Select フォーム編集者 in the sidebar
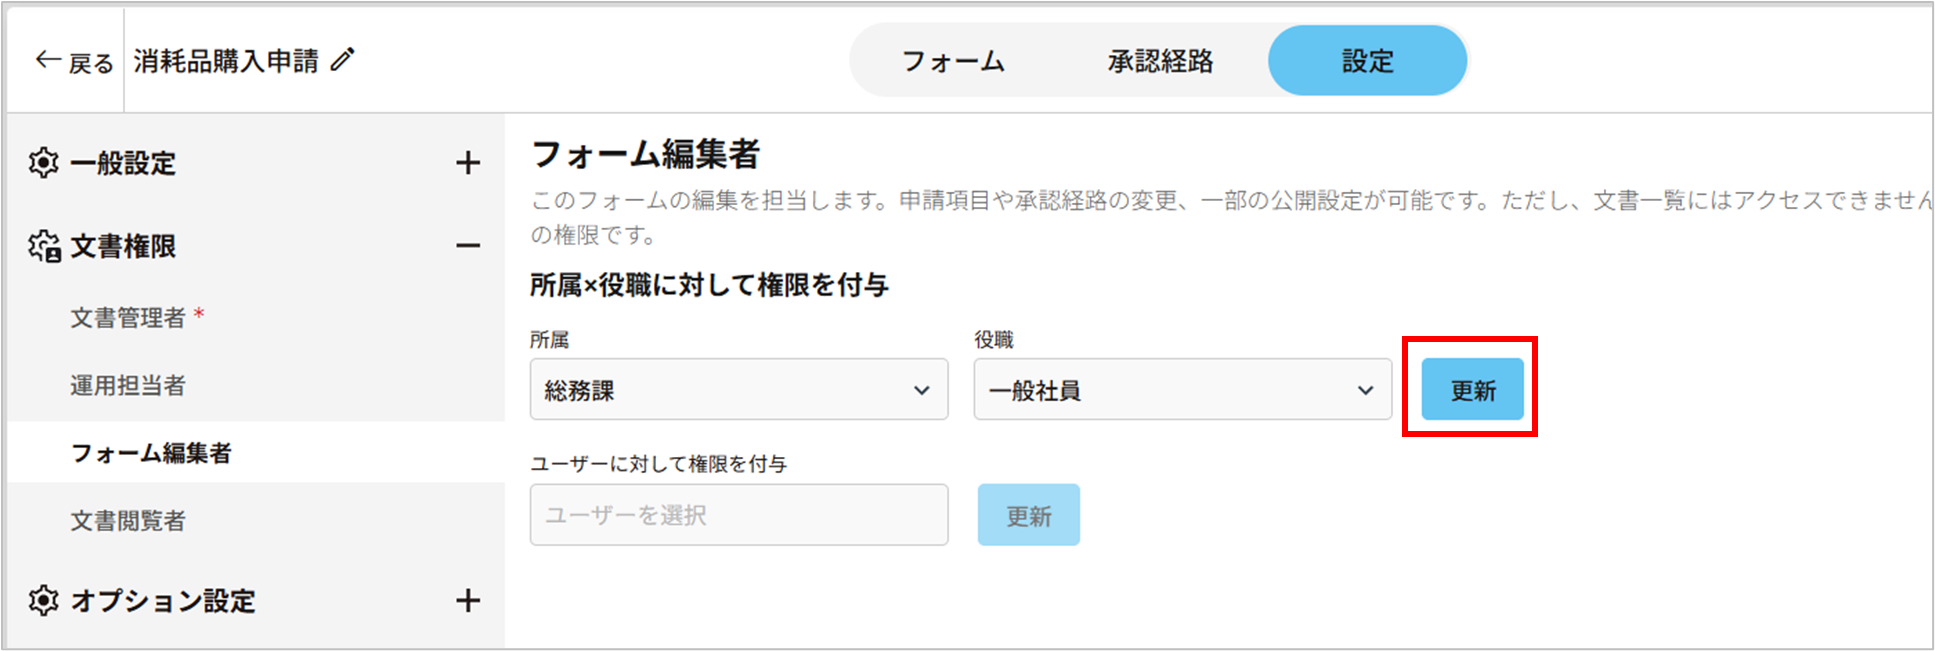The height and width of the screenshot is (651, 1935). click(151, 453)
